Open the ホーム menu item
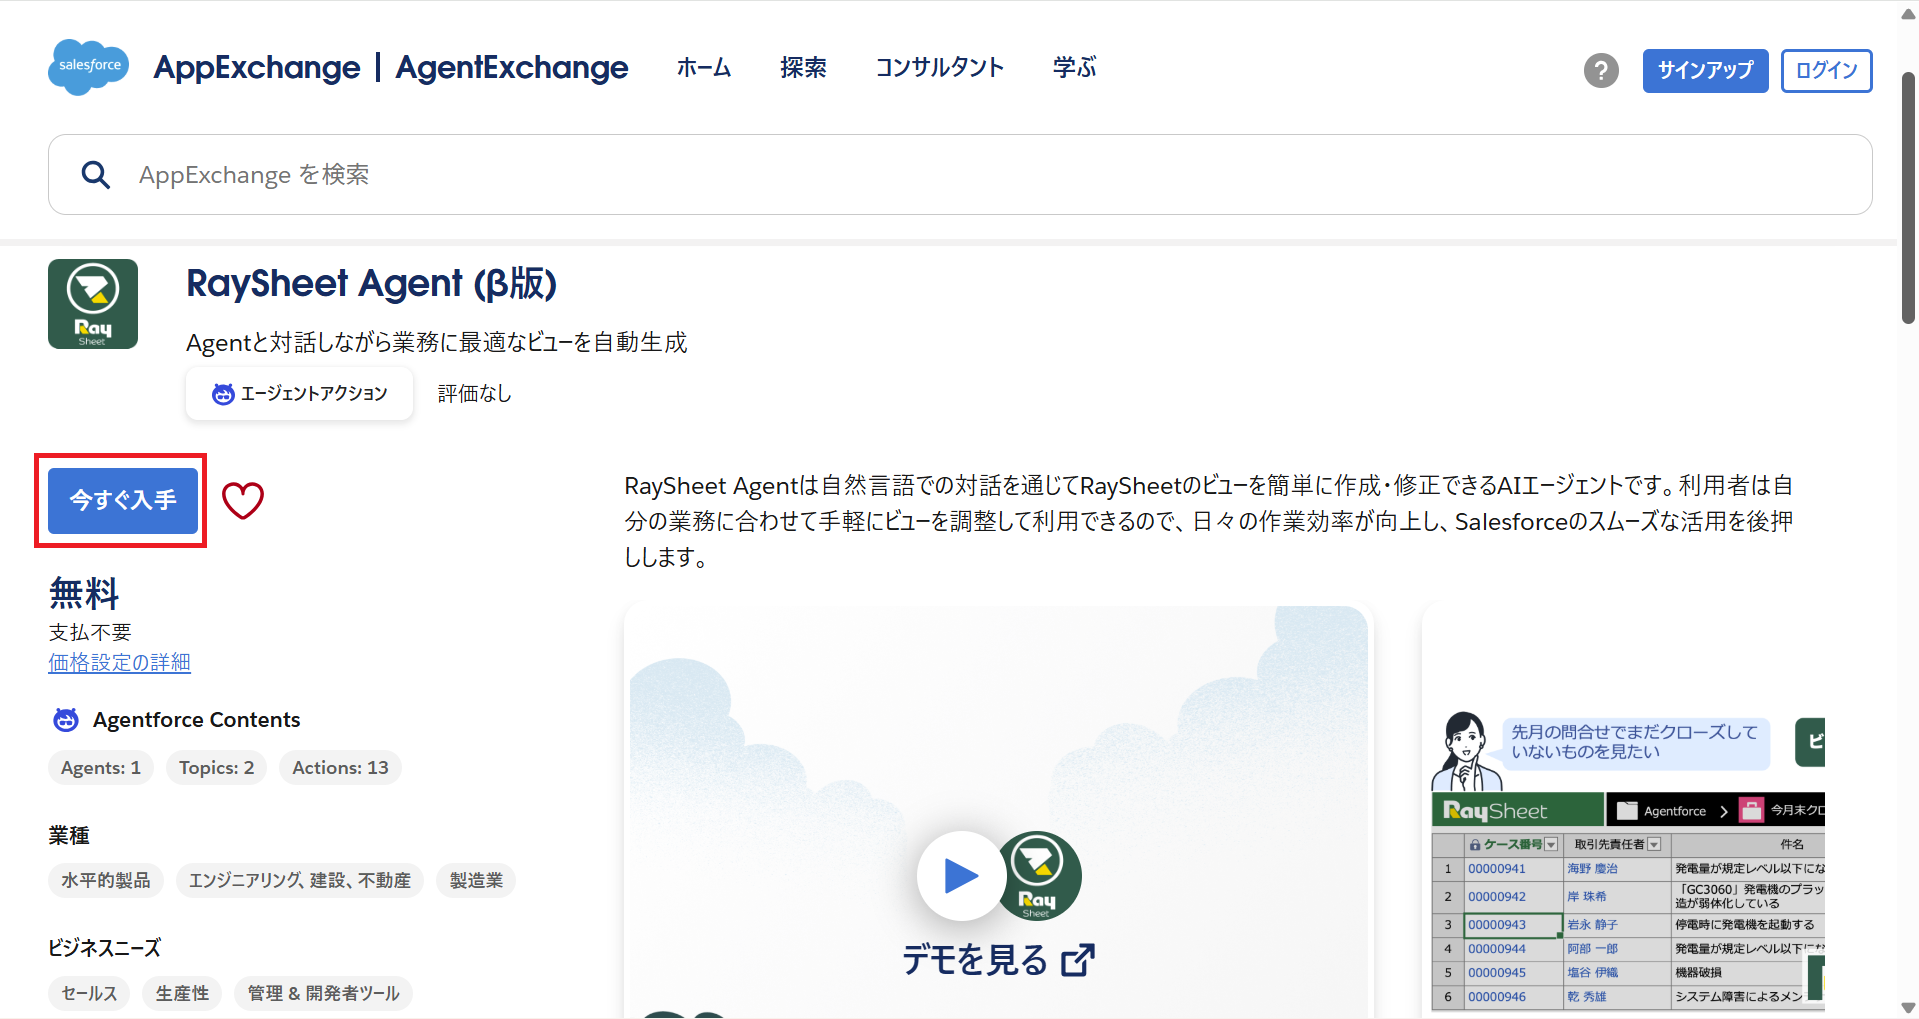This screenshot has height=1019, width=1919. coord(703,68)
